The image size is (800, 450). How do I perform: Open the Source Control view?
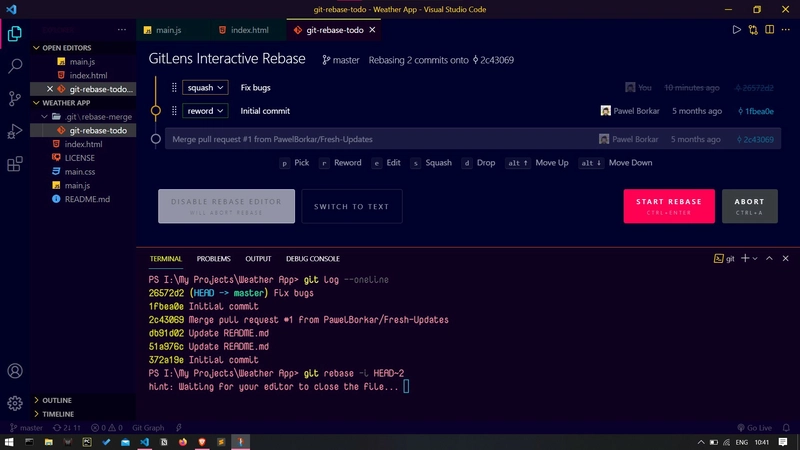click(x=15, y=98)
